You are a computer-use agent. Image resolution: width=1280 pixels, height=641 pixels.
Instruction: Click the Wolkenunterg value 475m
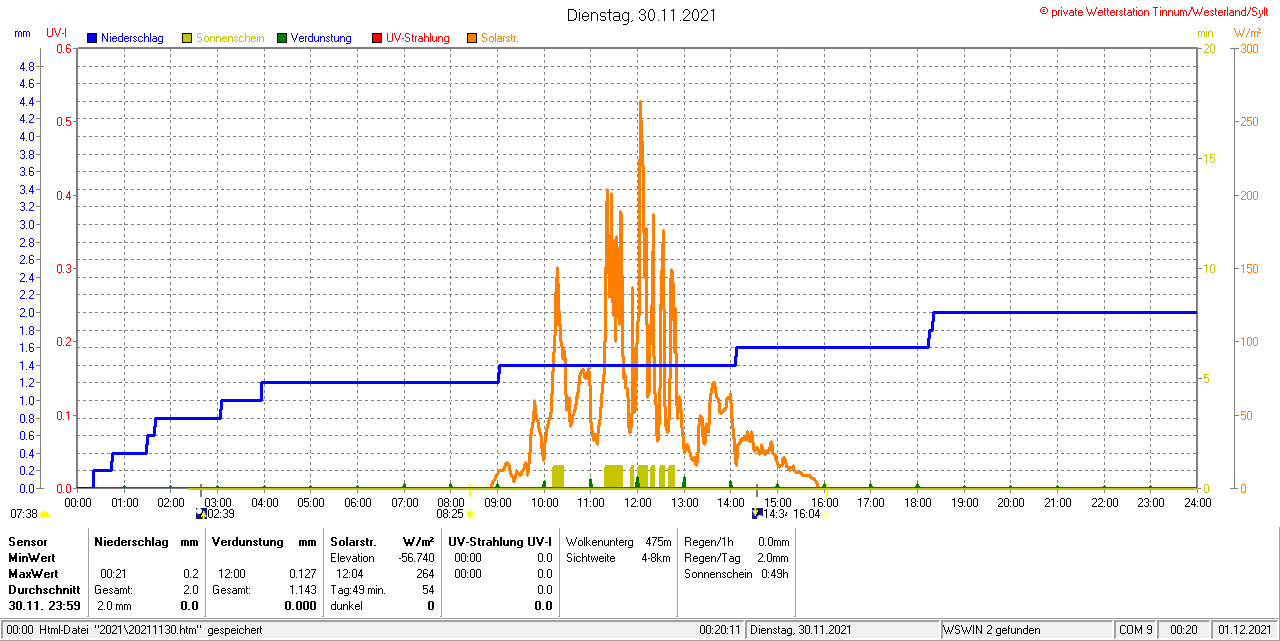[658, 542]
